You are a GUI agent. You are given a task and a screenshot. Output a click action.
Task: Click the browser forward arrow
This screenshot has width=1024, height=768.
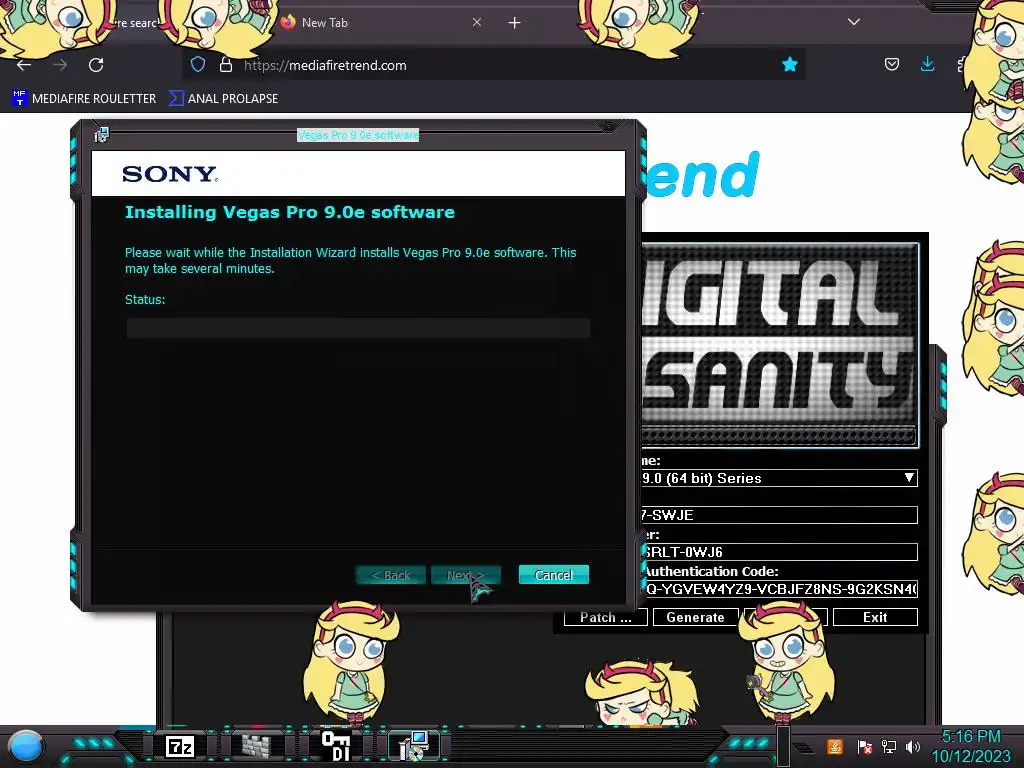60,65
